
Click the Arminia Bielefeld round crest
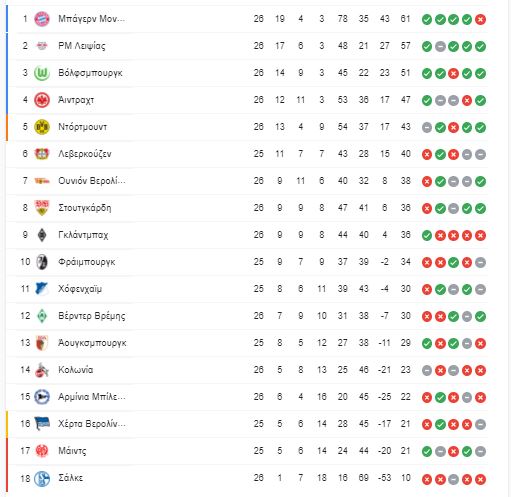tap(42, 397)
